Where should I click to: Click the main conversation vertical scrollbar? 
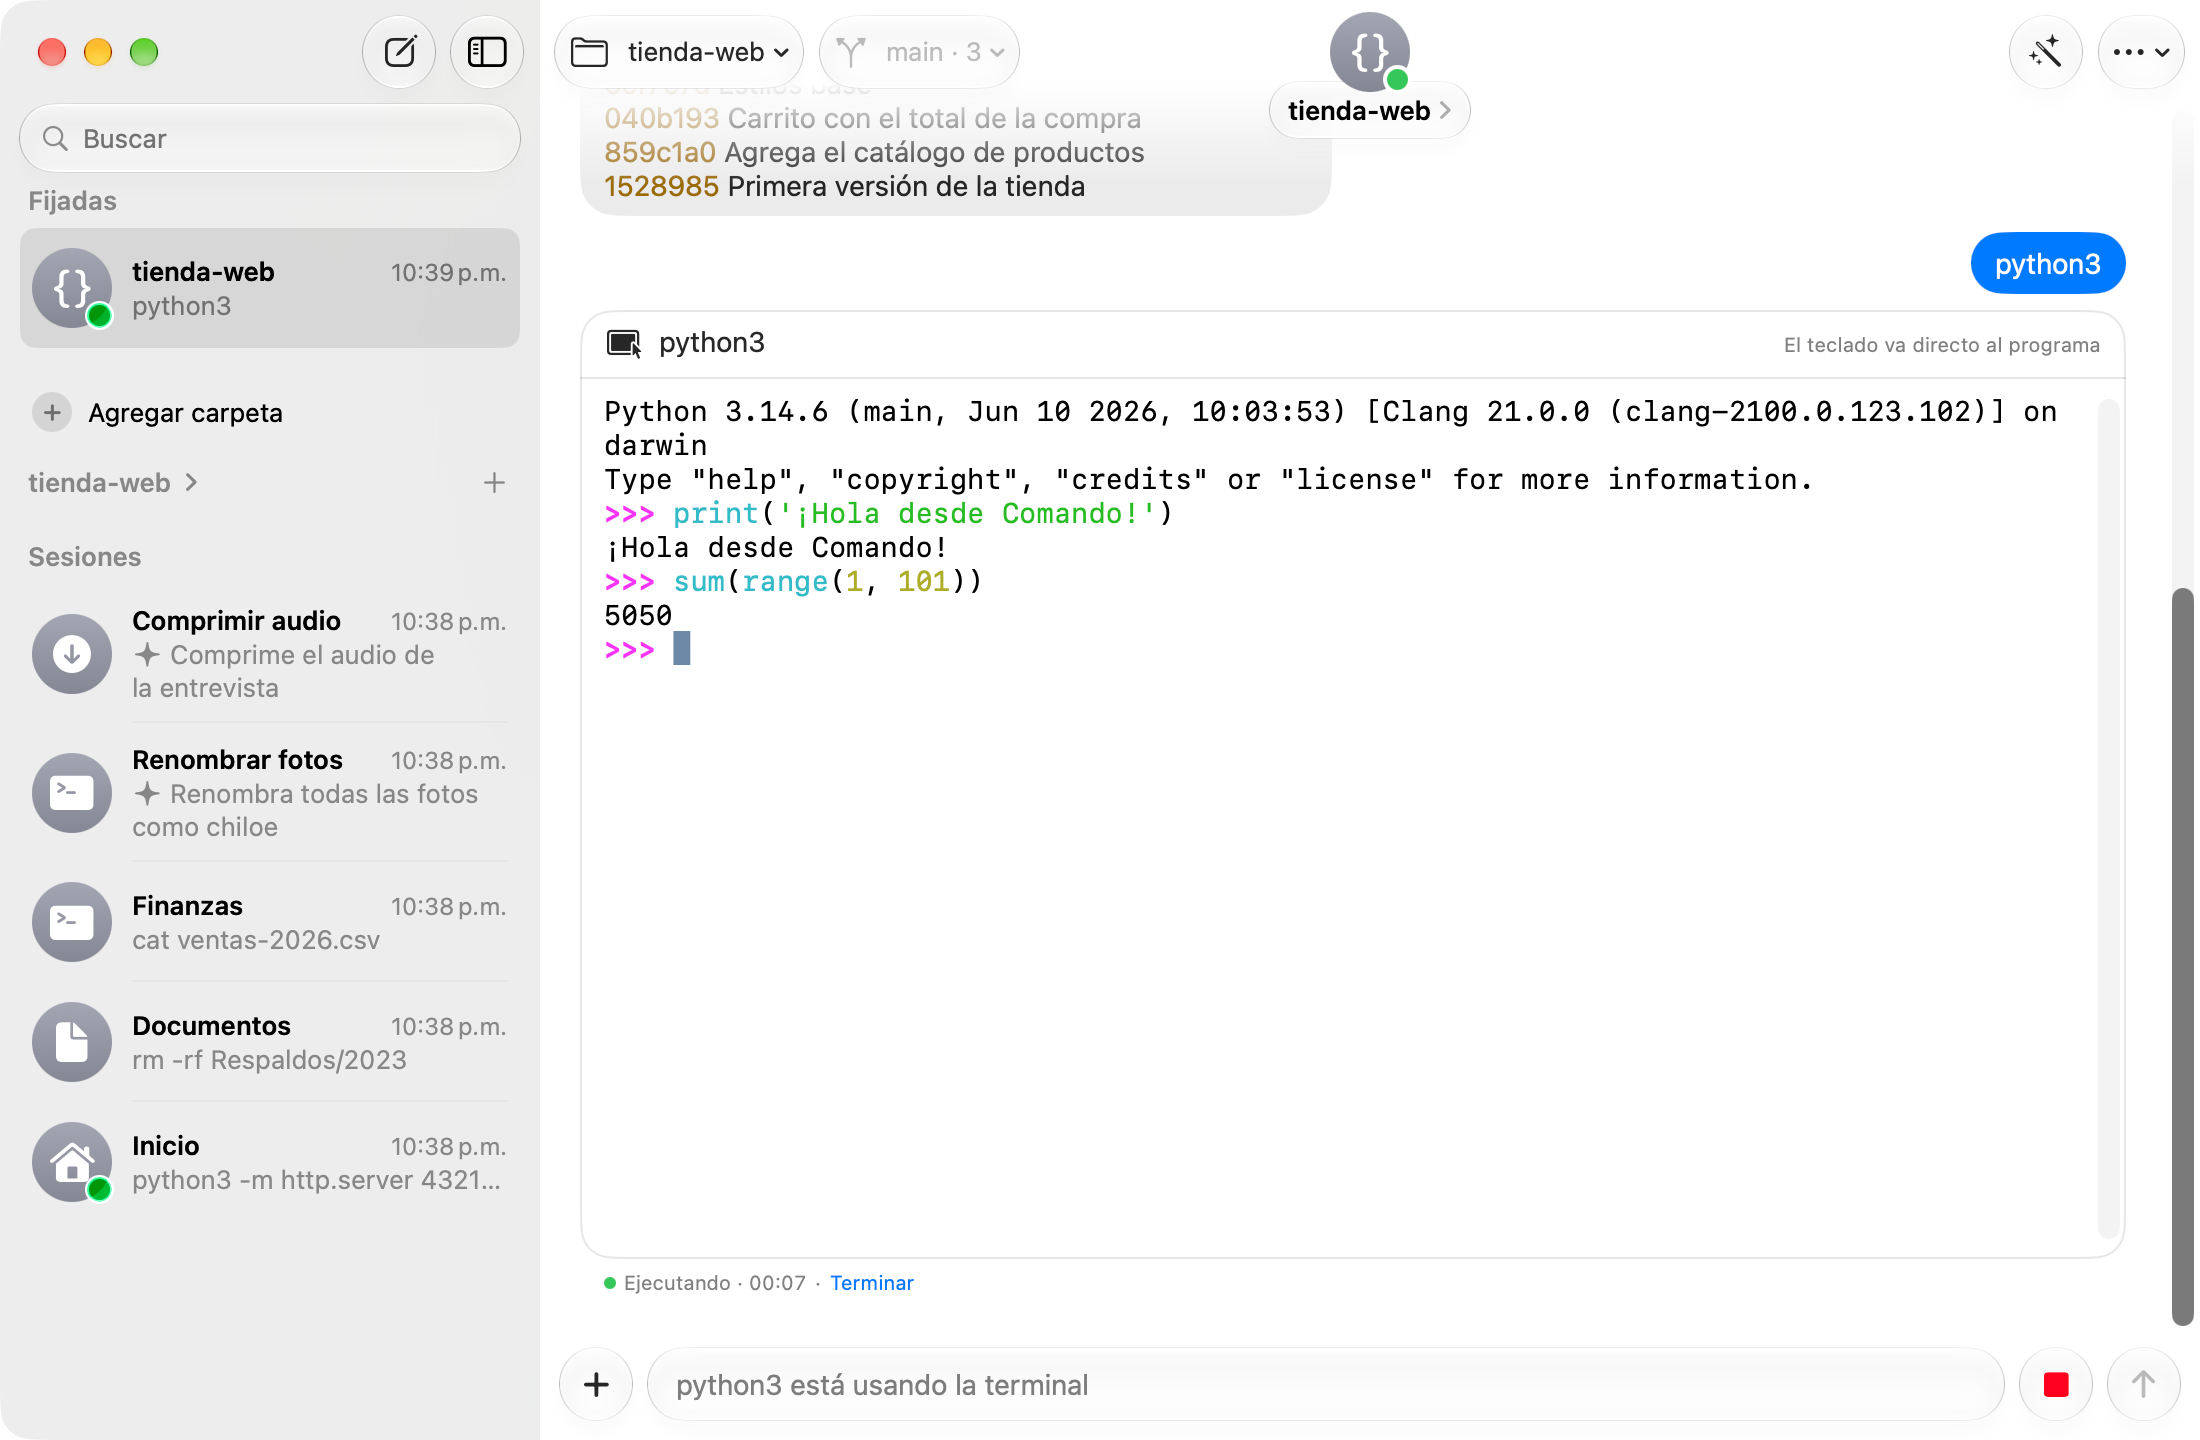tap(2182, 957)
